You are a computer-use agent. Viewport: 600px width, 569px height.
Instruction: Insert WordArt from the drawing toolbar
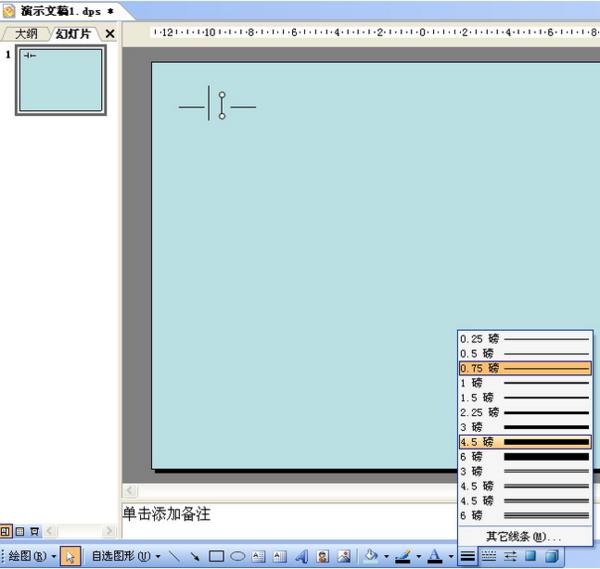tap(302, 556)
